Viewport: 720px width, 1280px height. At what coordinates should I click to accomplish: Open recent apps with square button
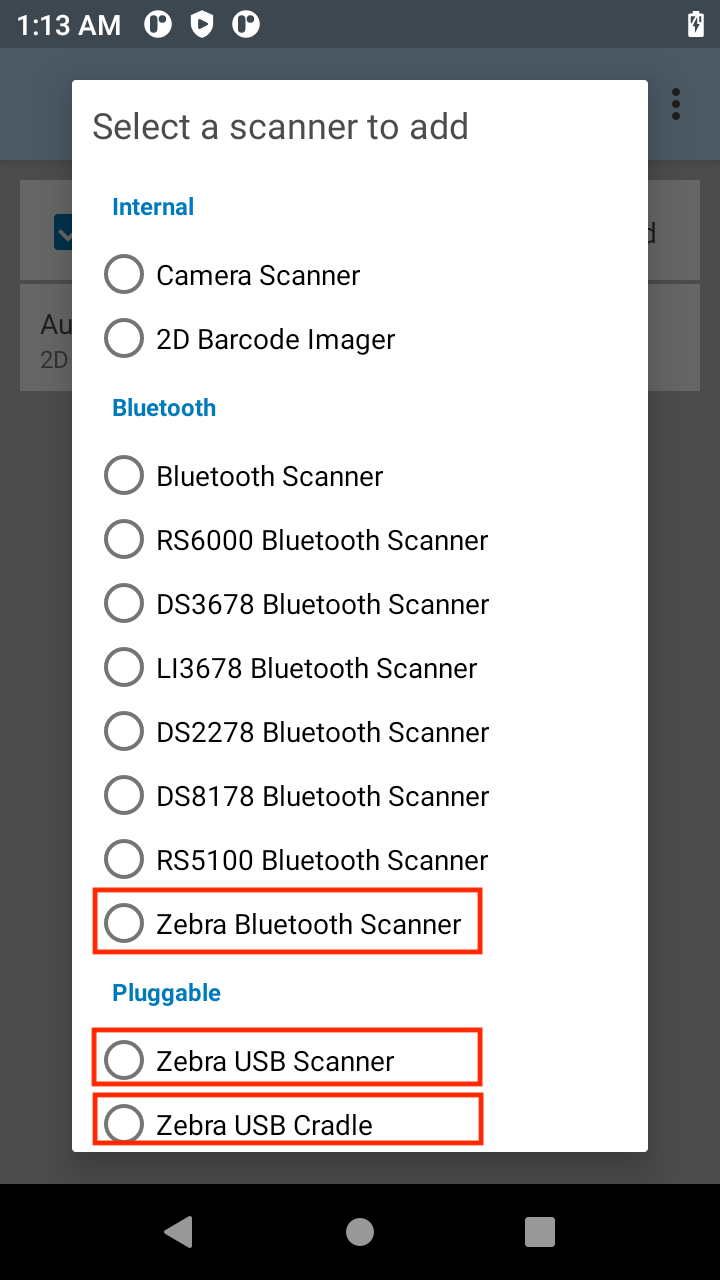(540, 1232)
